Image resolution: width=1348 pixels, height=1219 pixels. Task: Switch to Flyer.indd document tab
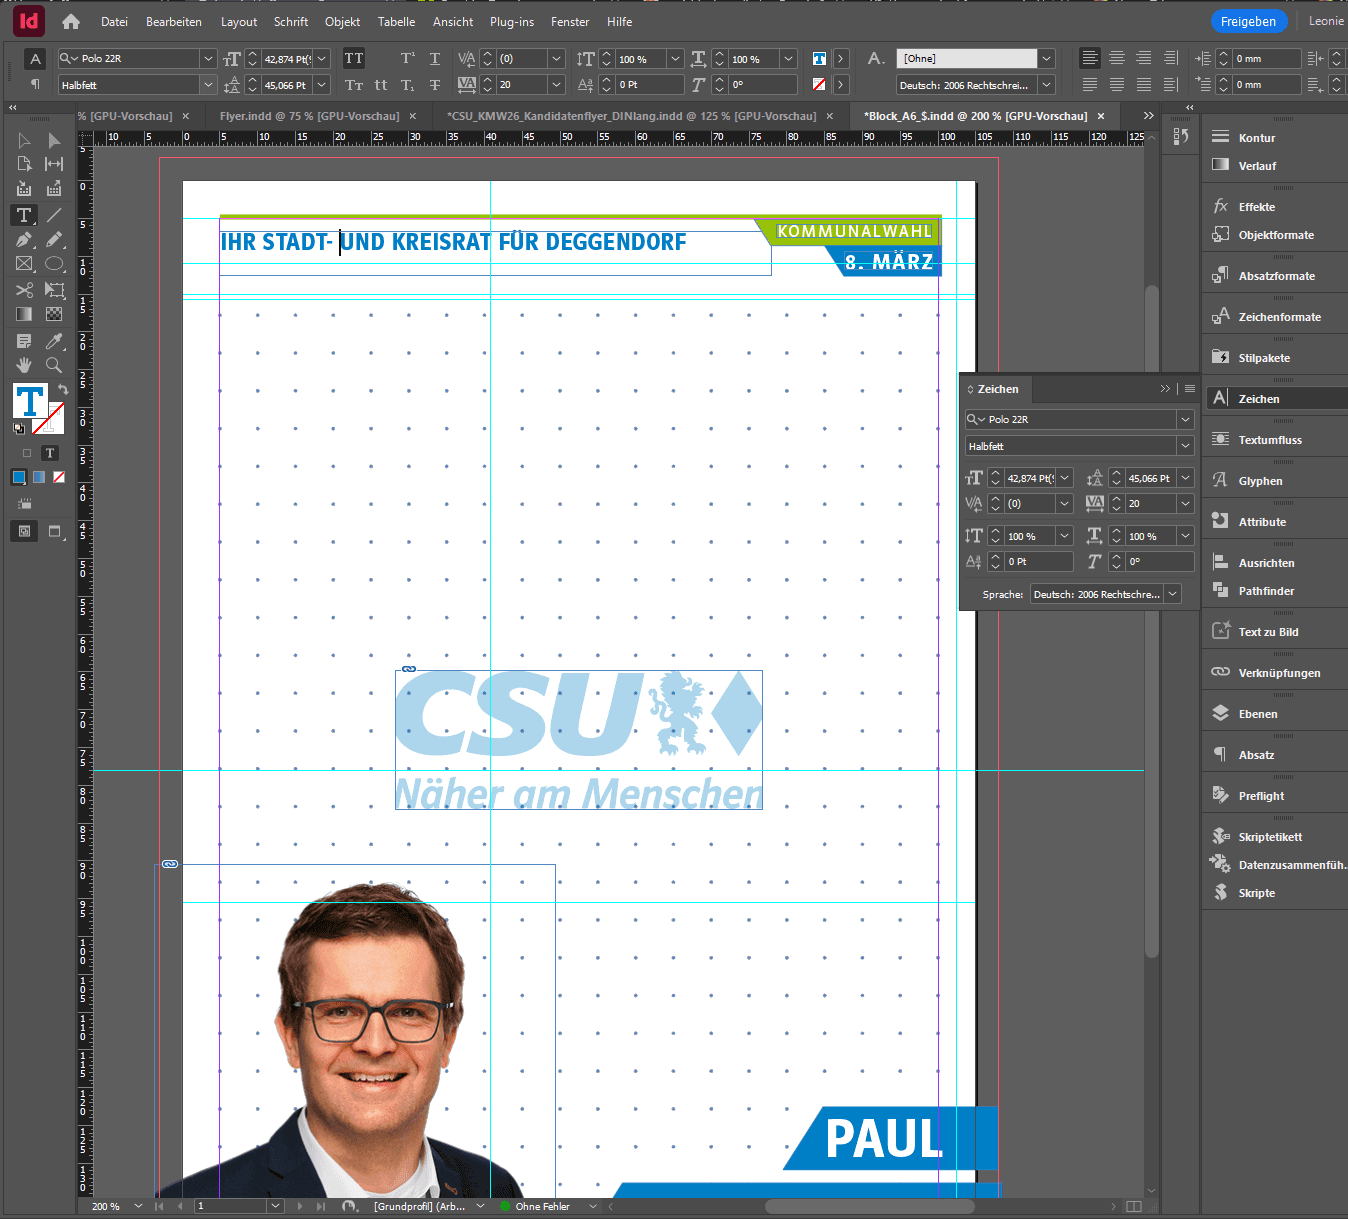[x=309, y=116]
